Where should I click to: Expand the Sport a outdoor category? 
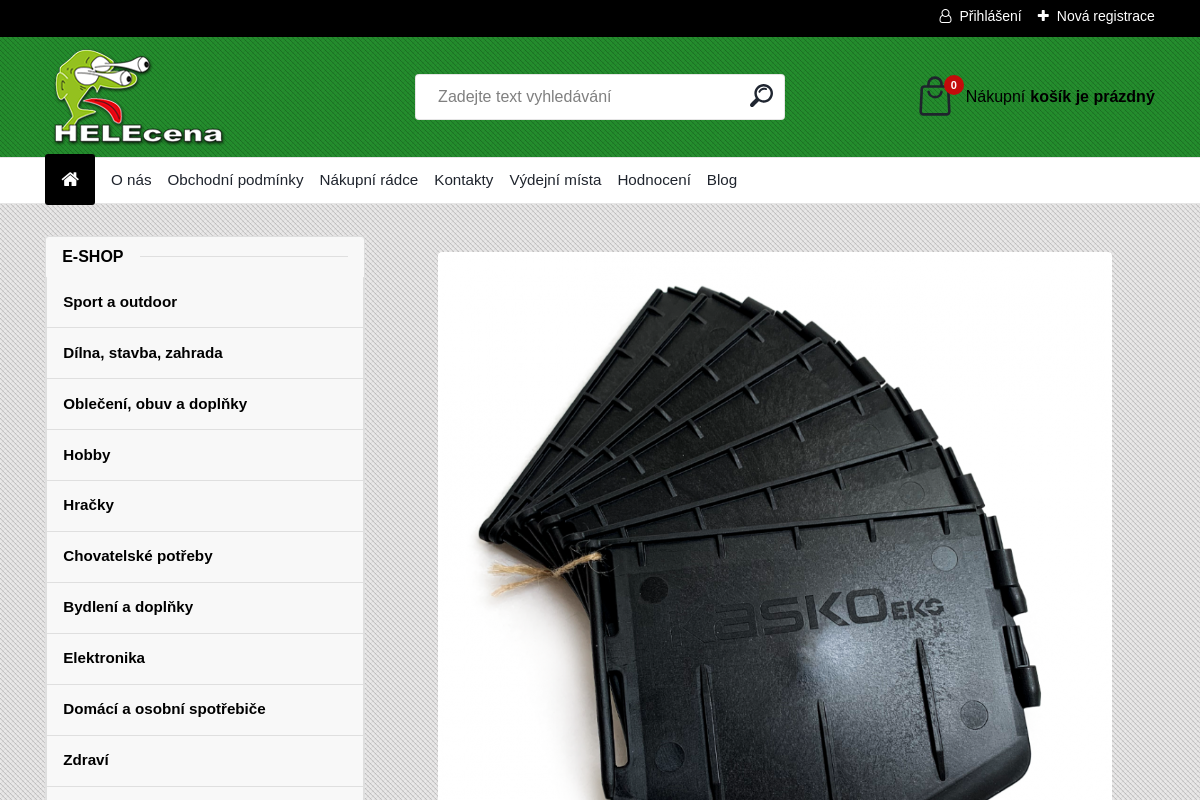pyautogui.click(x=120, y=302)
